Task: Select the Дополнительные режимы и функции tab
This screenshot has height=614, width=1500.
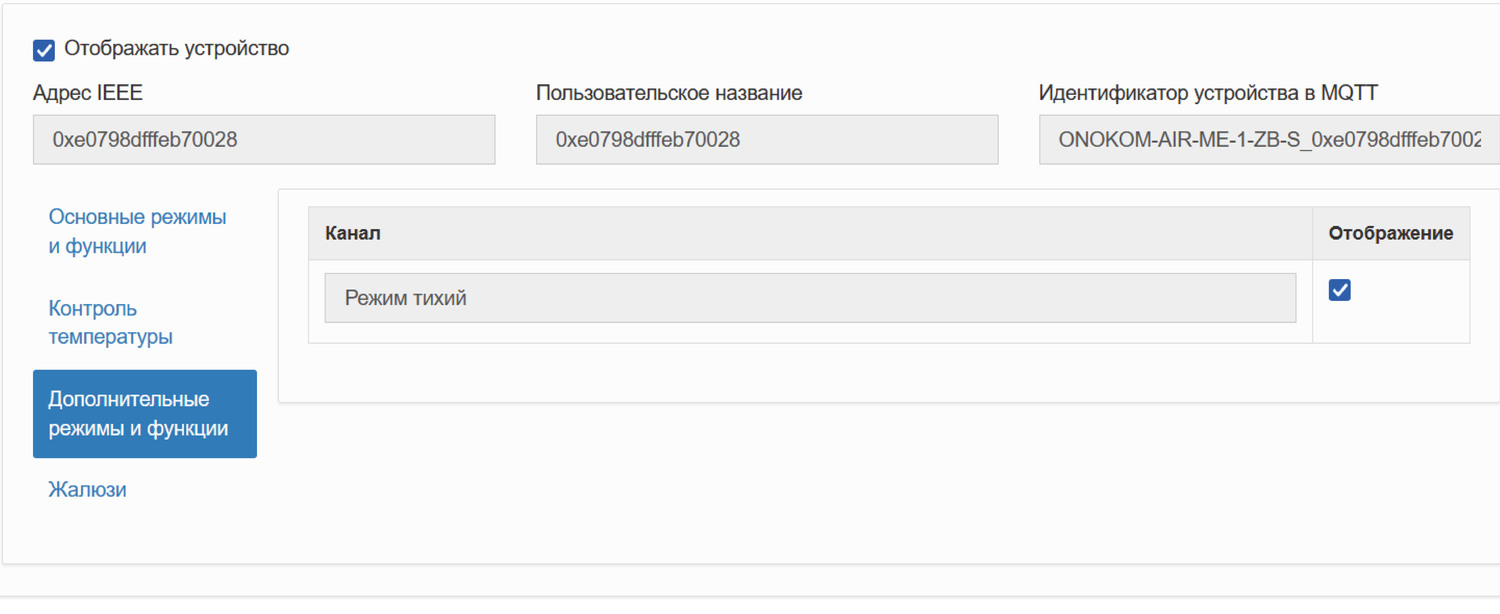Action: pyautogui.click(x=144, y=414)
